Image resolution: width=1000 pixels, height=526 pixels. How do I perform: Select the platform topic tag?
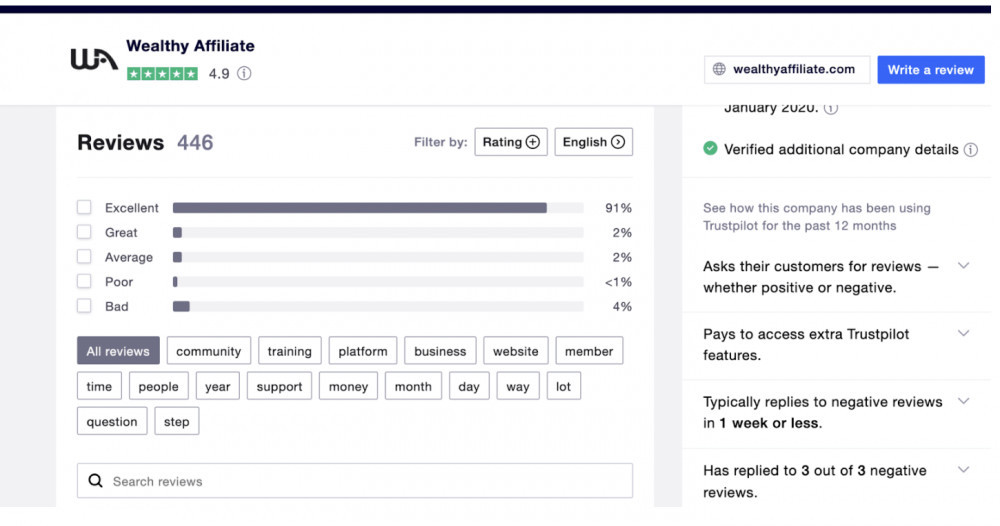(363, 351)
